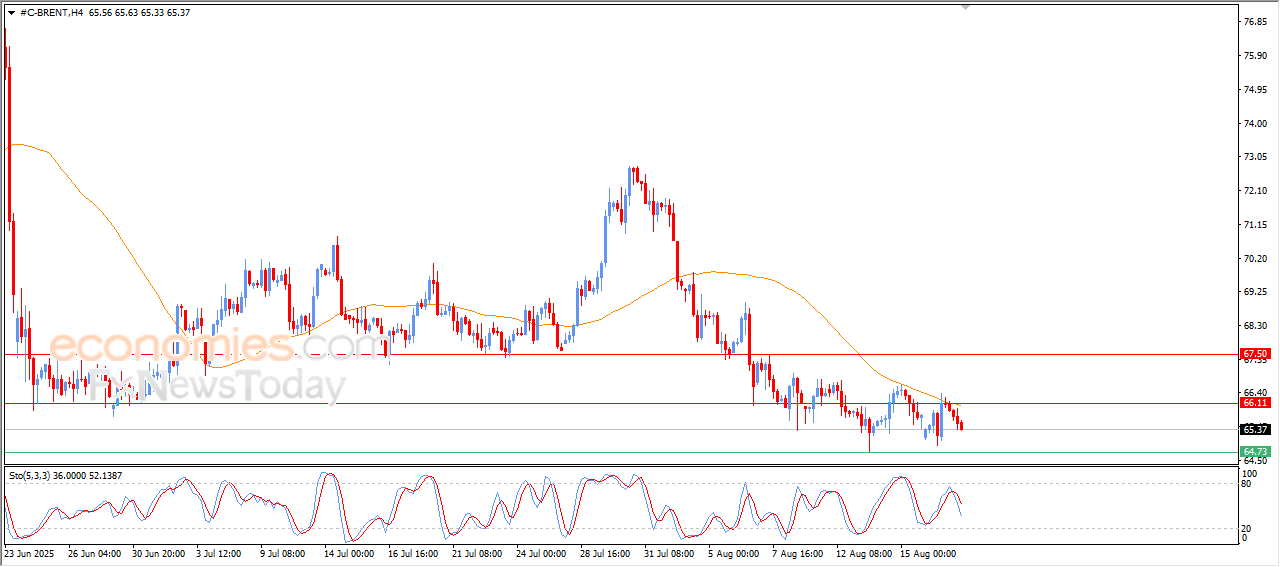Click the 71.15 price axis label
1280x567 pixels.
coord(1255,224)
